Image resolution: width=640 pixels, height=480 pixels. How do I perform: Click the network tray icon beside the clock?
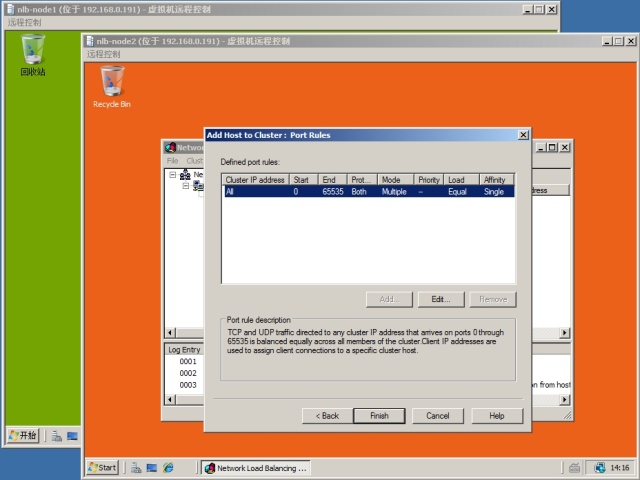tap(600, 467)
